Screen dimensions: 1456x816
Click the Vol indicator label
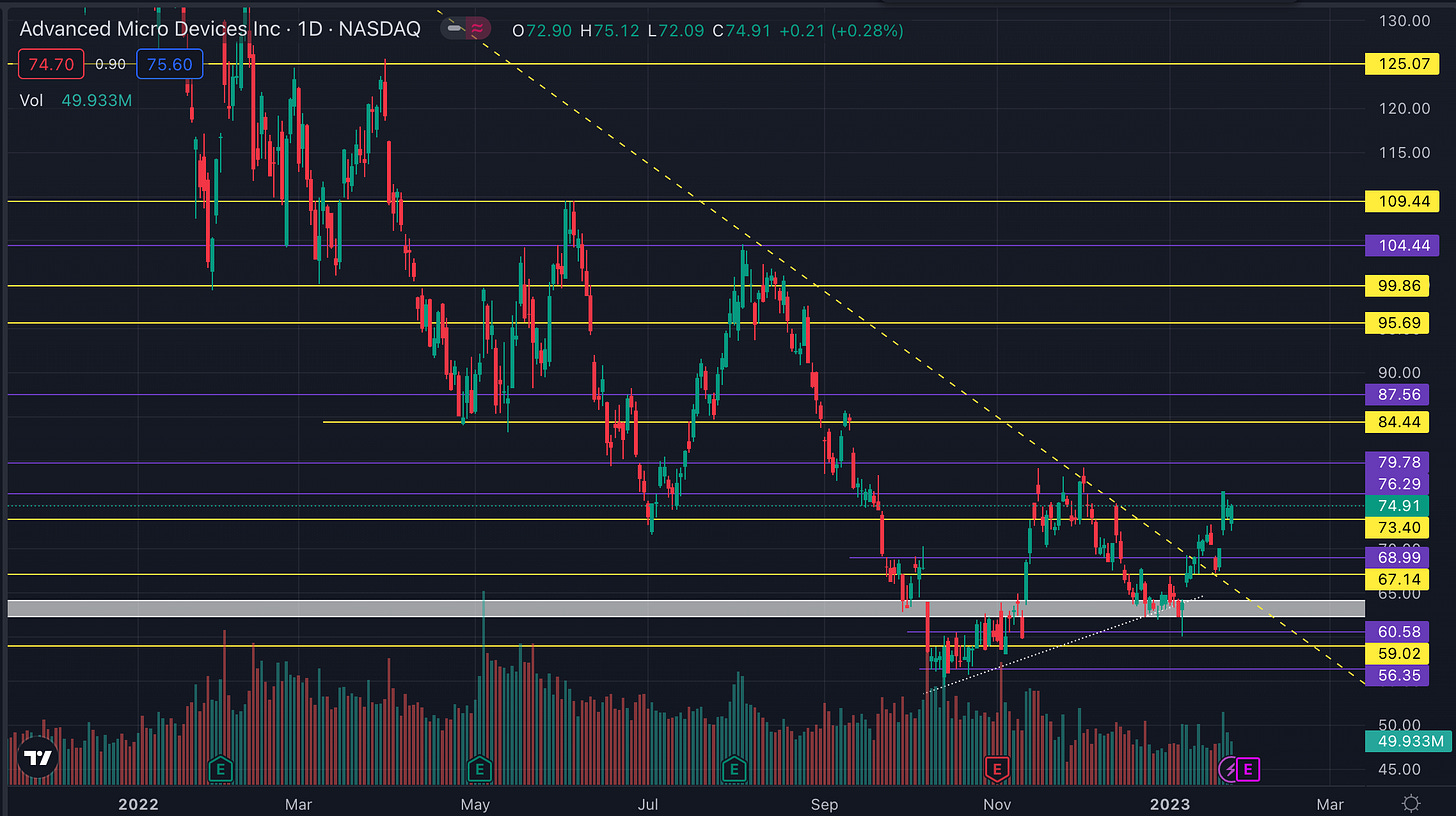(x=32, y=101)
